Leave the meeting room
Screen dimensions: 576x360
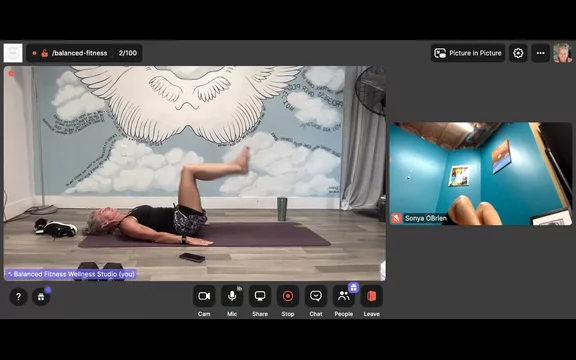tap(371, 296)
